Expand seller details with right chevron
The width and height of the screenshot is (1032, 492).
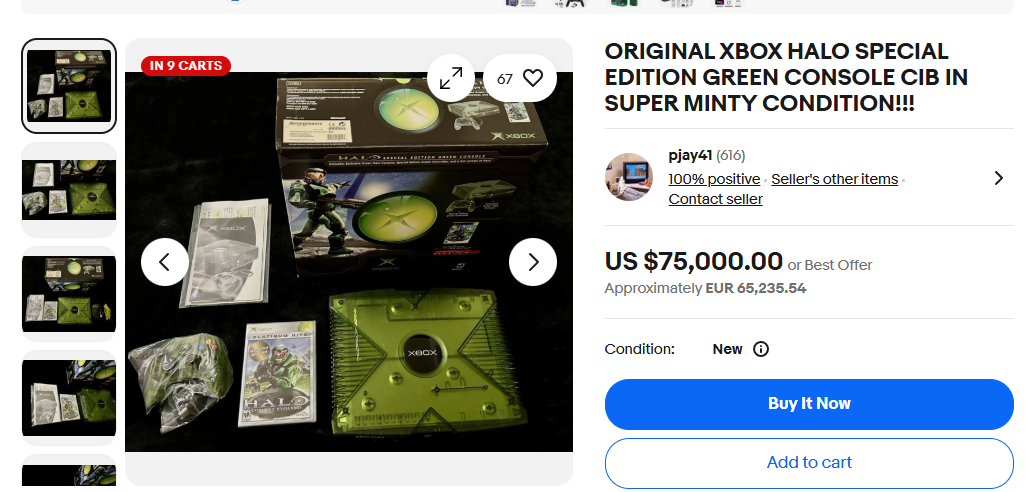(x=998, y=178)
